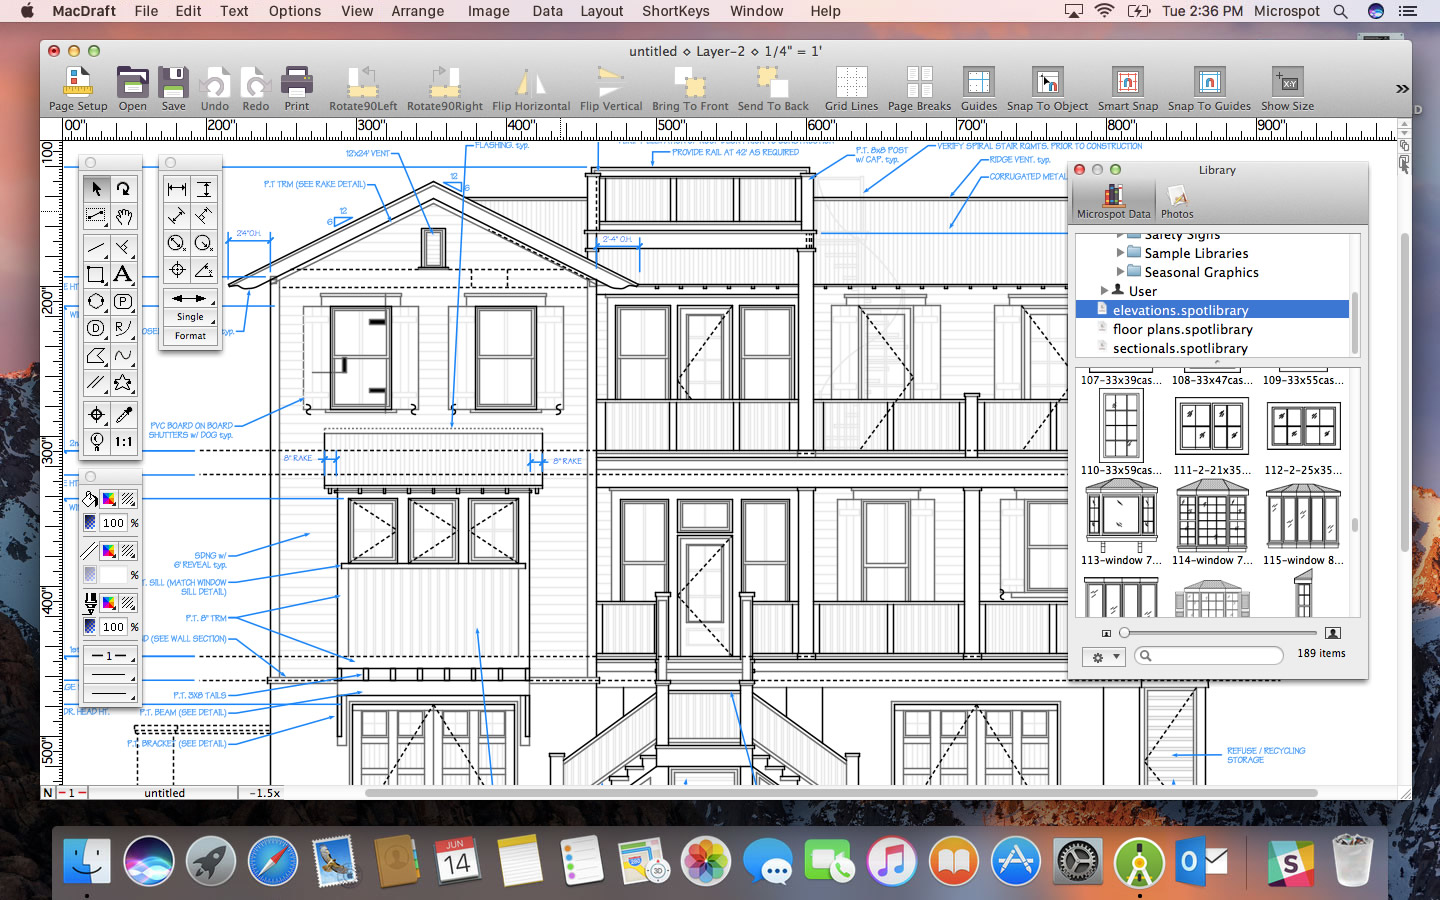This screenshot has height=900, width=1440.
Task: Click the Format button in dimension palette
Action: [190, 336]
